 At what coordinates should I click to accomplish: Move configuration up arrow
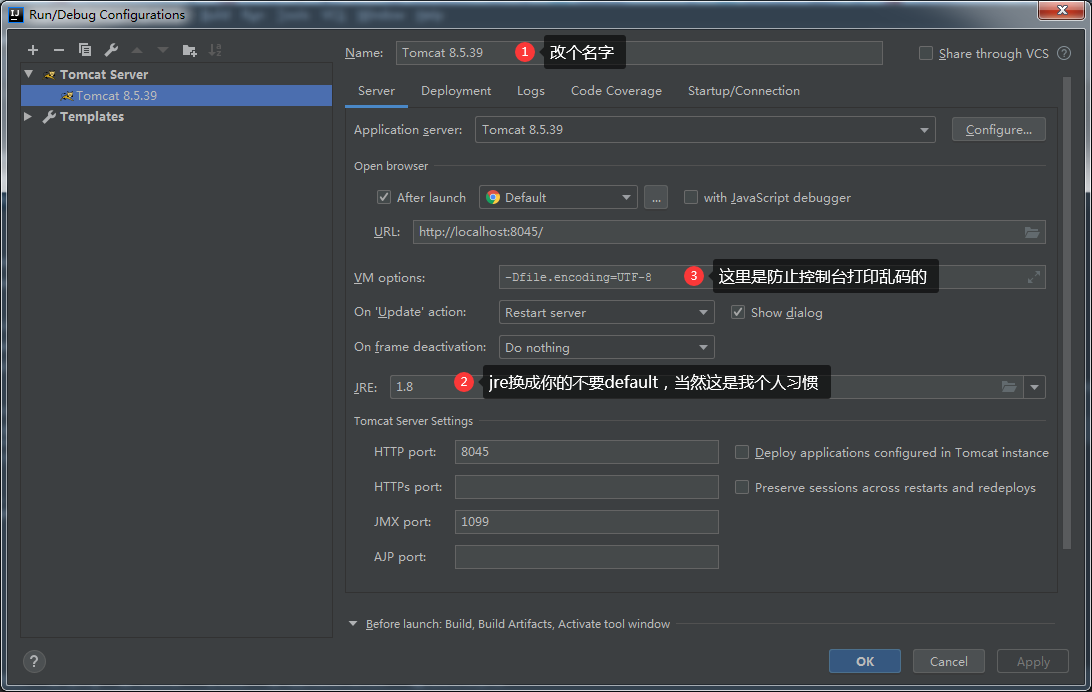pyautogui.click(x=137, y=50)
